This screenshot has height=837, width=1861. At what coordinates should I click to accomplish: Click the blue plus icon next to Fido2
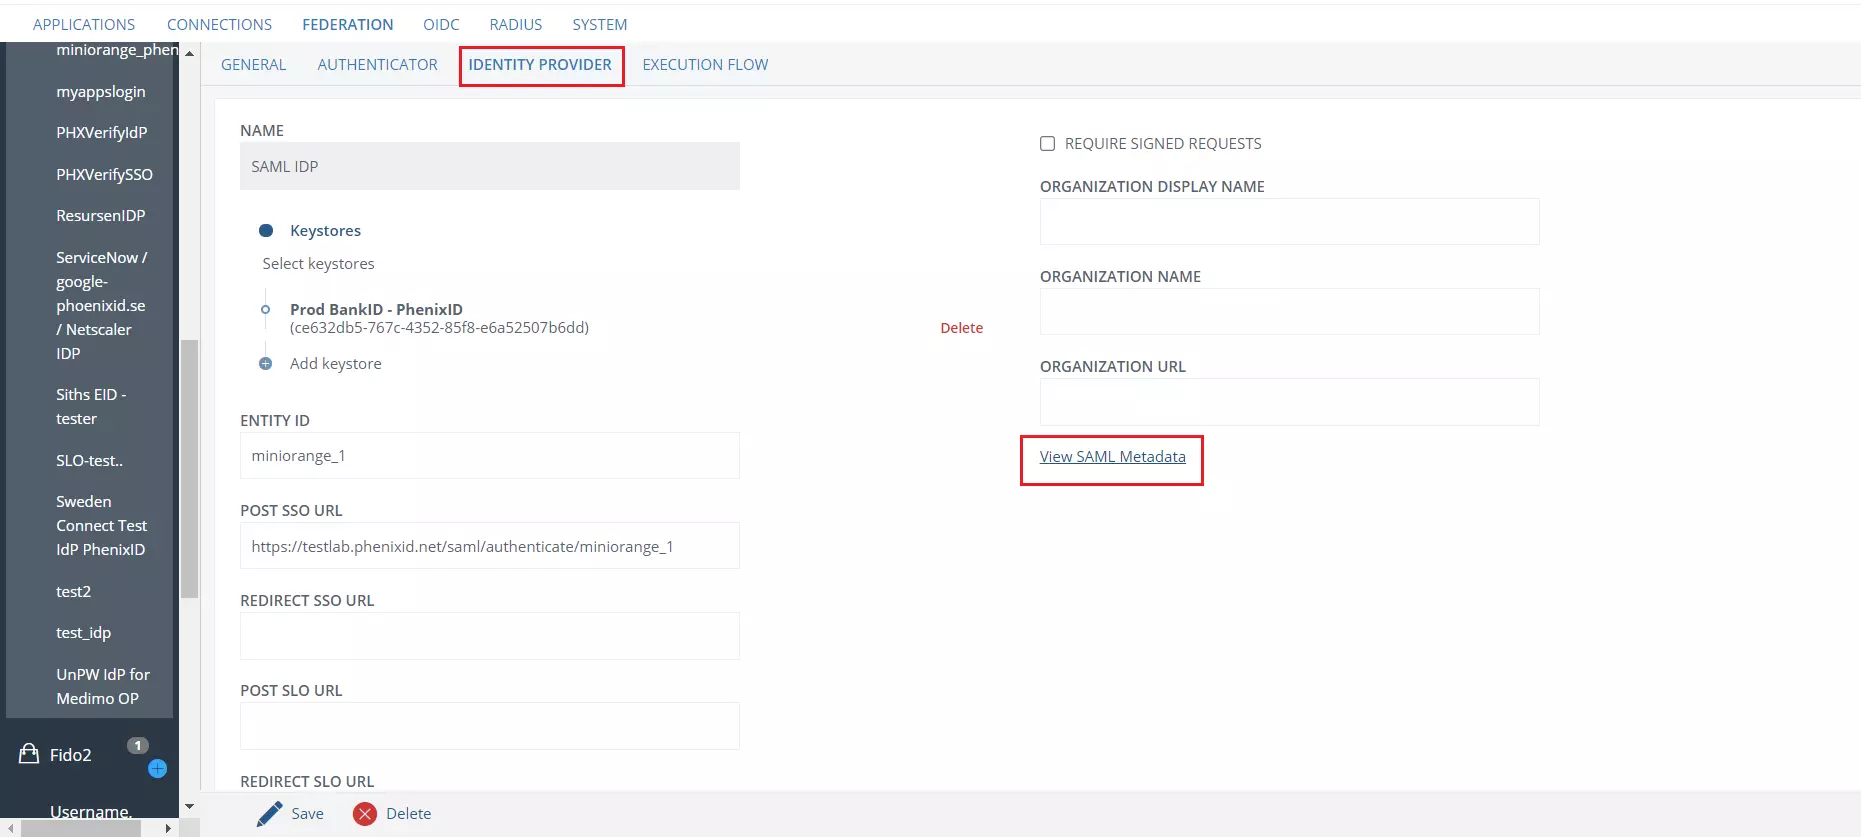[157, 769]
